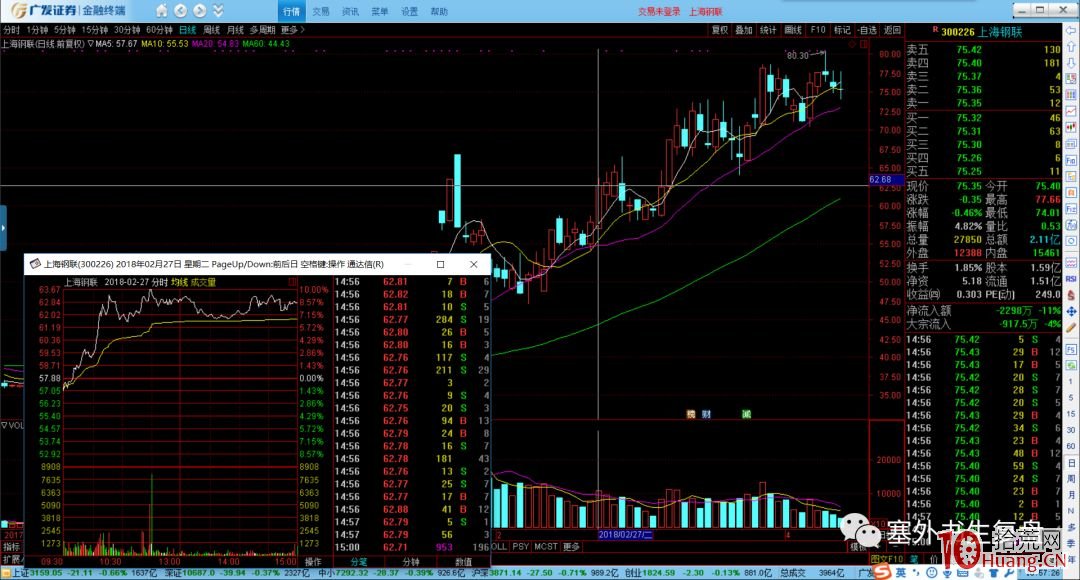Click the 300226 上海钢联 stock title
The image size is (1080, 580).
click(x=982, y=32)
